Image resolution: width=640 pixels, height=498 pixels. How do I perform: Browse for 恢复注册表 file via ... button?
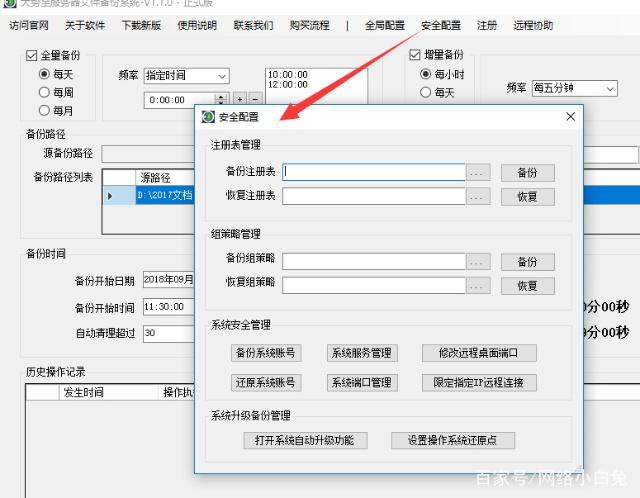pyautogui.click(x=478, y=197)
